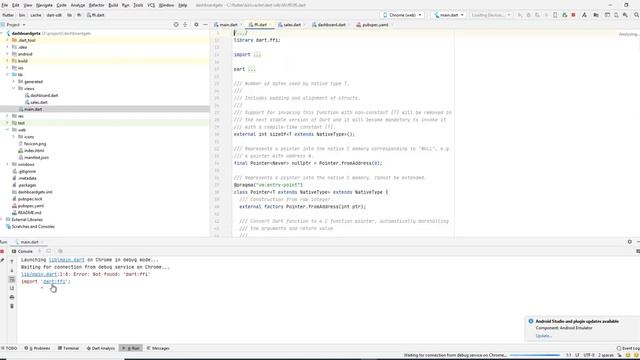Click lib/main.dart link in Launching line
640x360 pixels.
tap(67, 260)
